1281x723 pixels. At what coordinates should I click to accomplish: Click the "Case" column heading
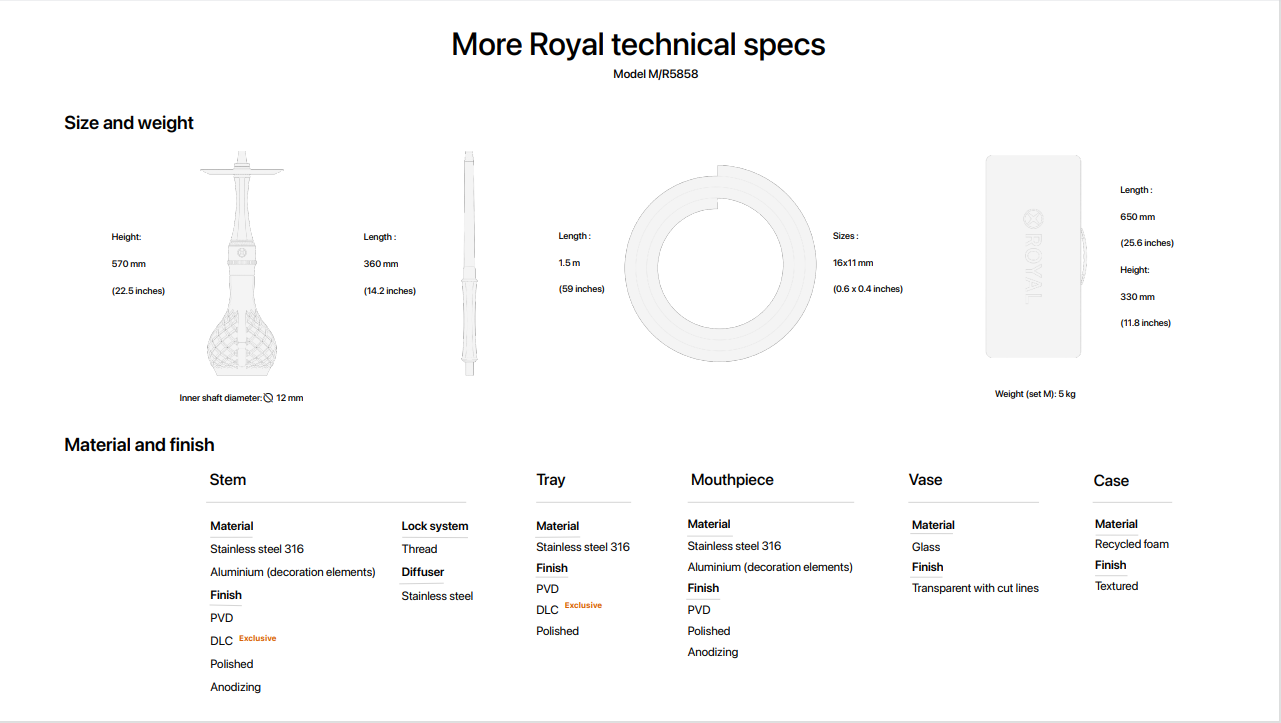point(1111,481)
